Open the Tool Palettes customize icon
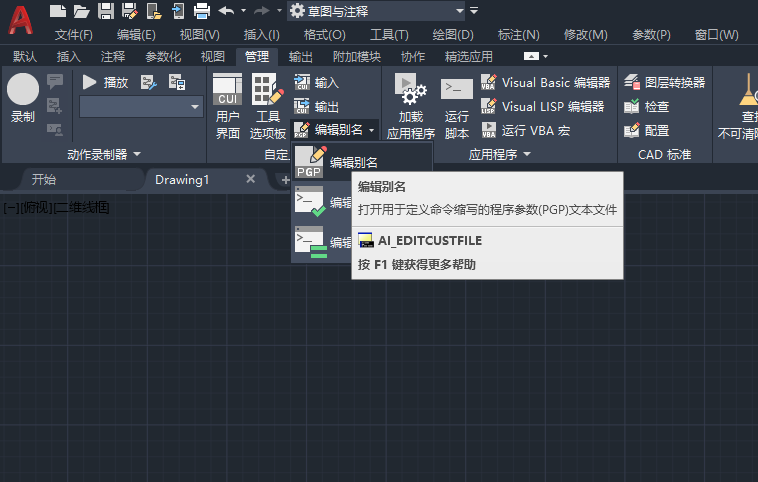The image size is (758, 482). point(267,89)
